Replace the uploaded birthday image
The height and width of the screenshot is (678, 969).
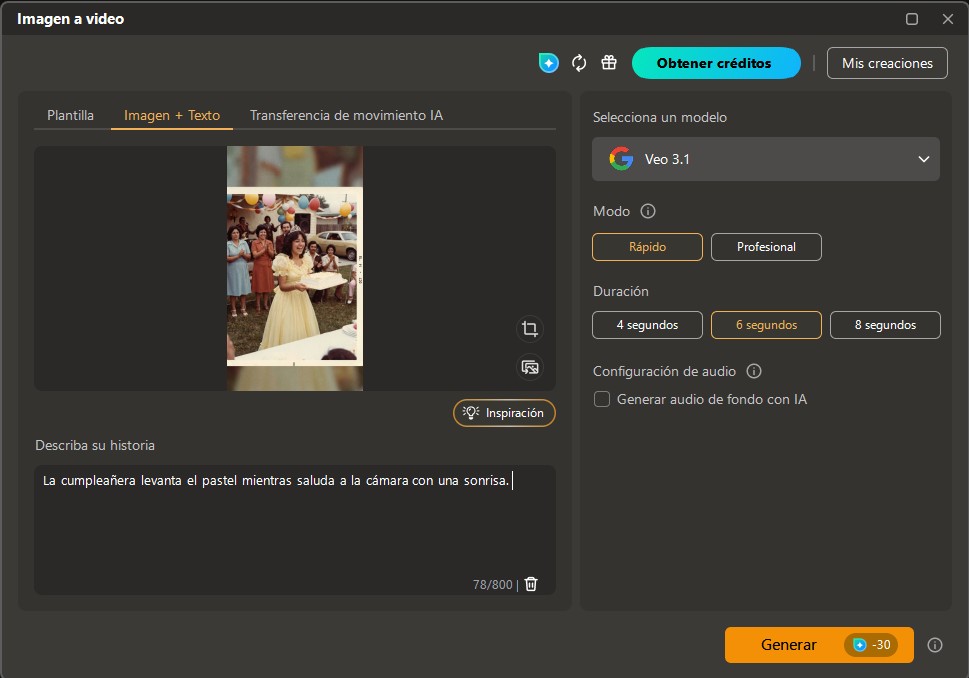(x=530, y=367)
